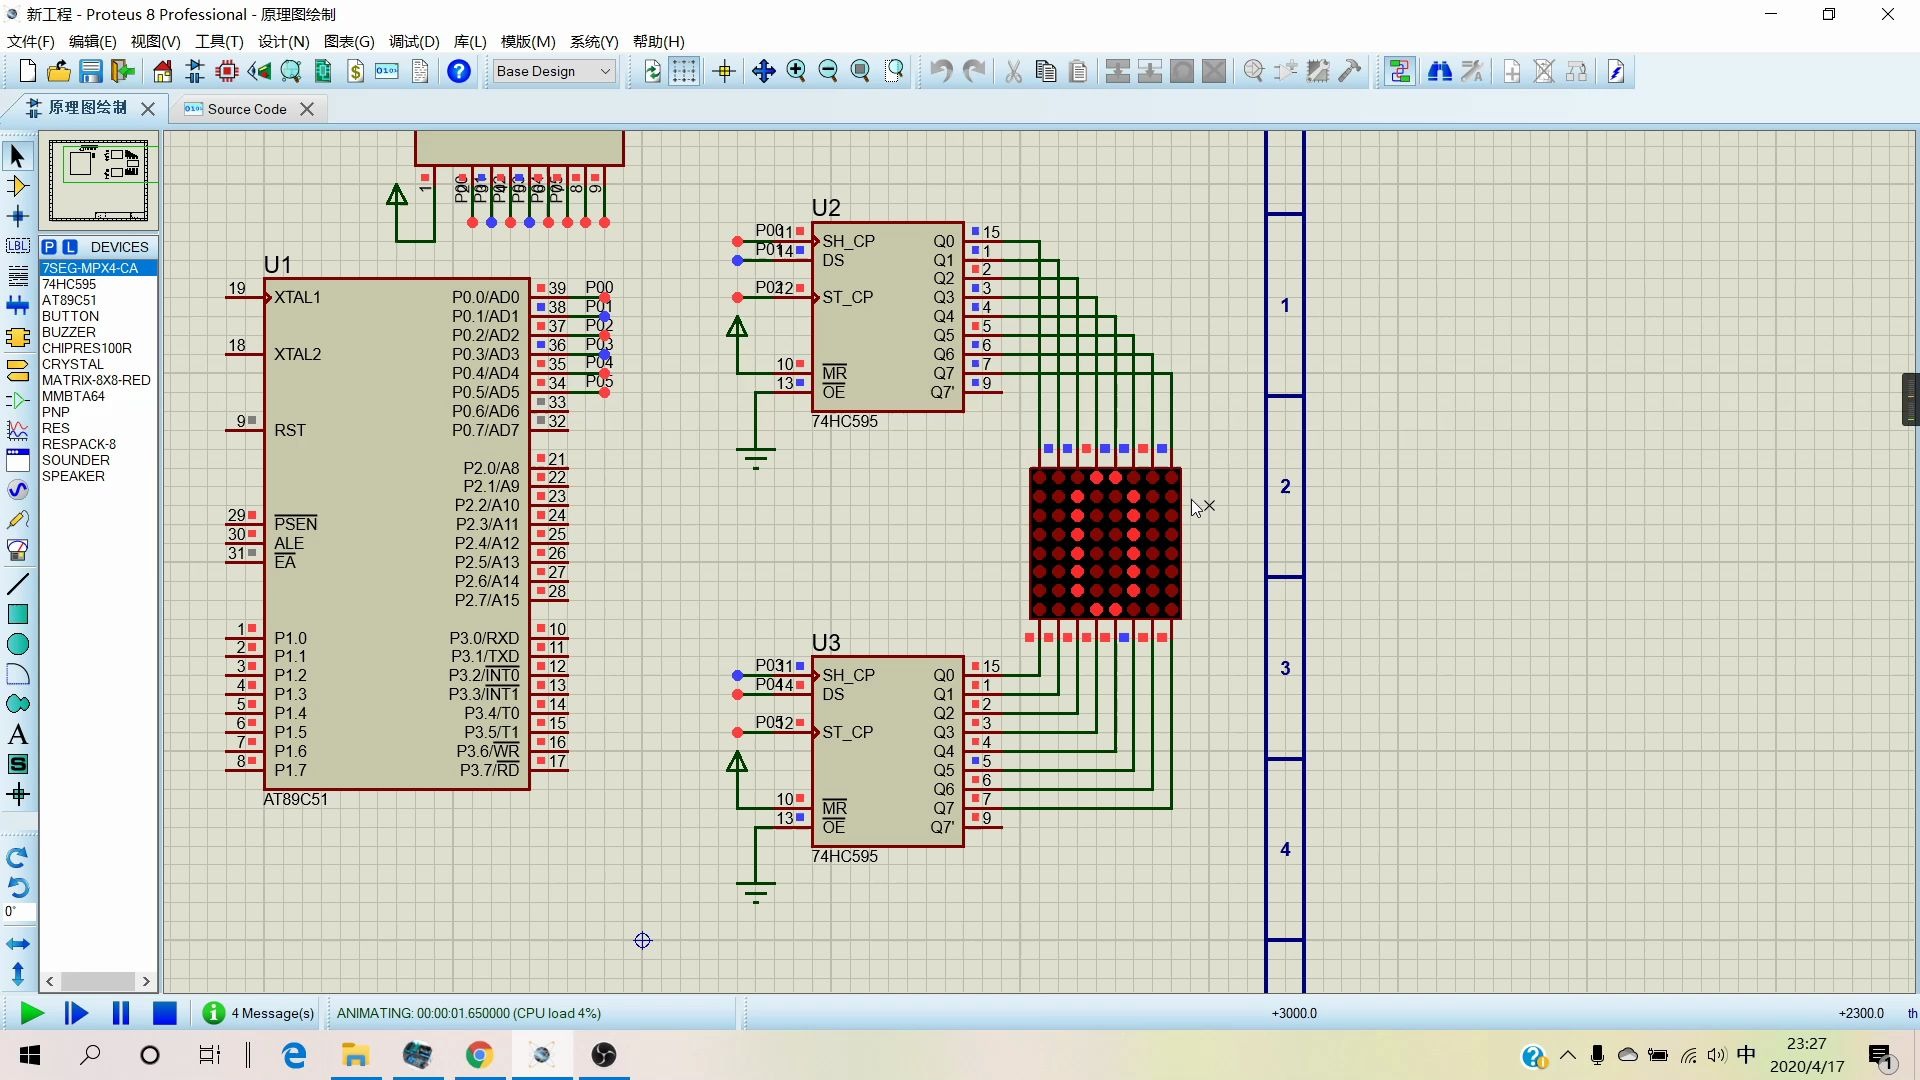Image resolution: width=1920 pixels, height=1080 pixels.
Task: Click the rotation angle input field
Action: [18, 912]
